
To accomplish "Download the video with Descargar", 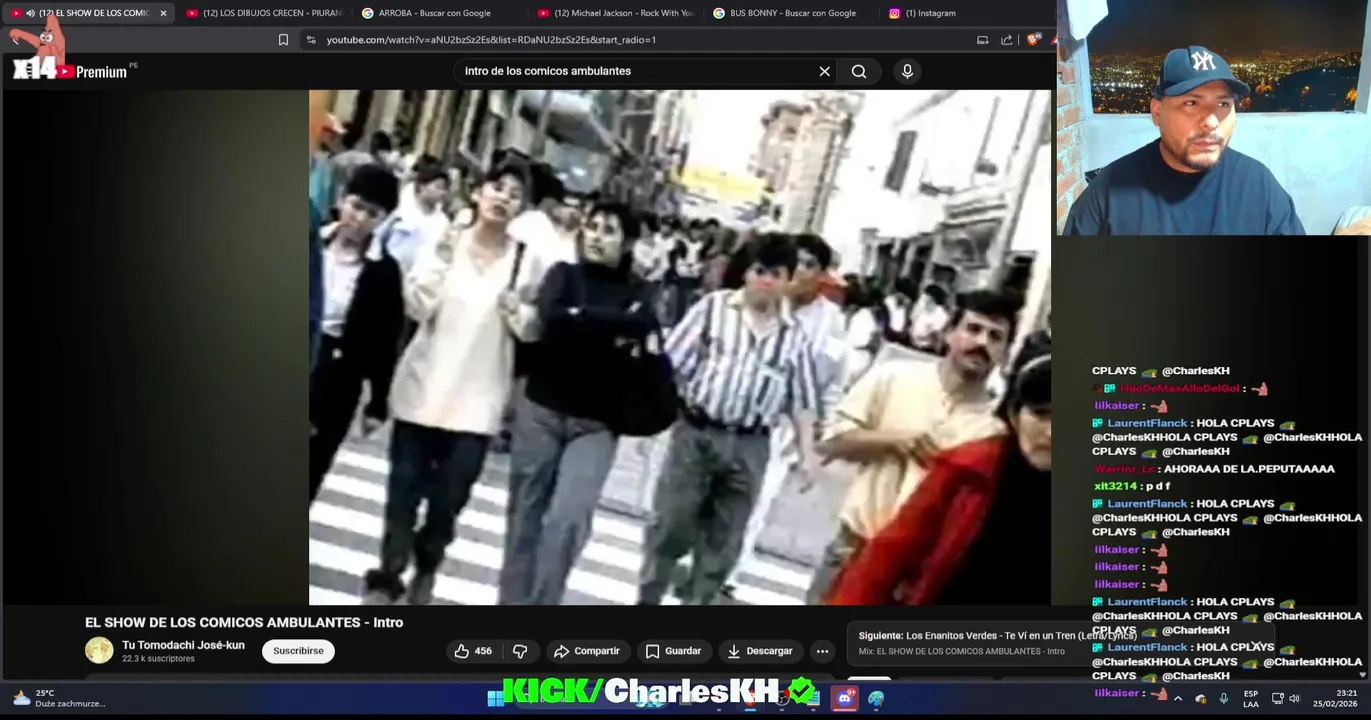I will tap(760, 651).
